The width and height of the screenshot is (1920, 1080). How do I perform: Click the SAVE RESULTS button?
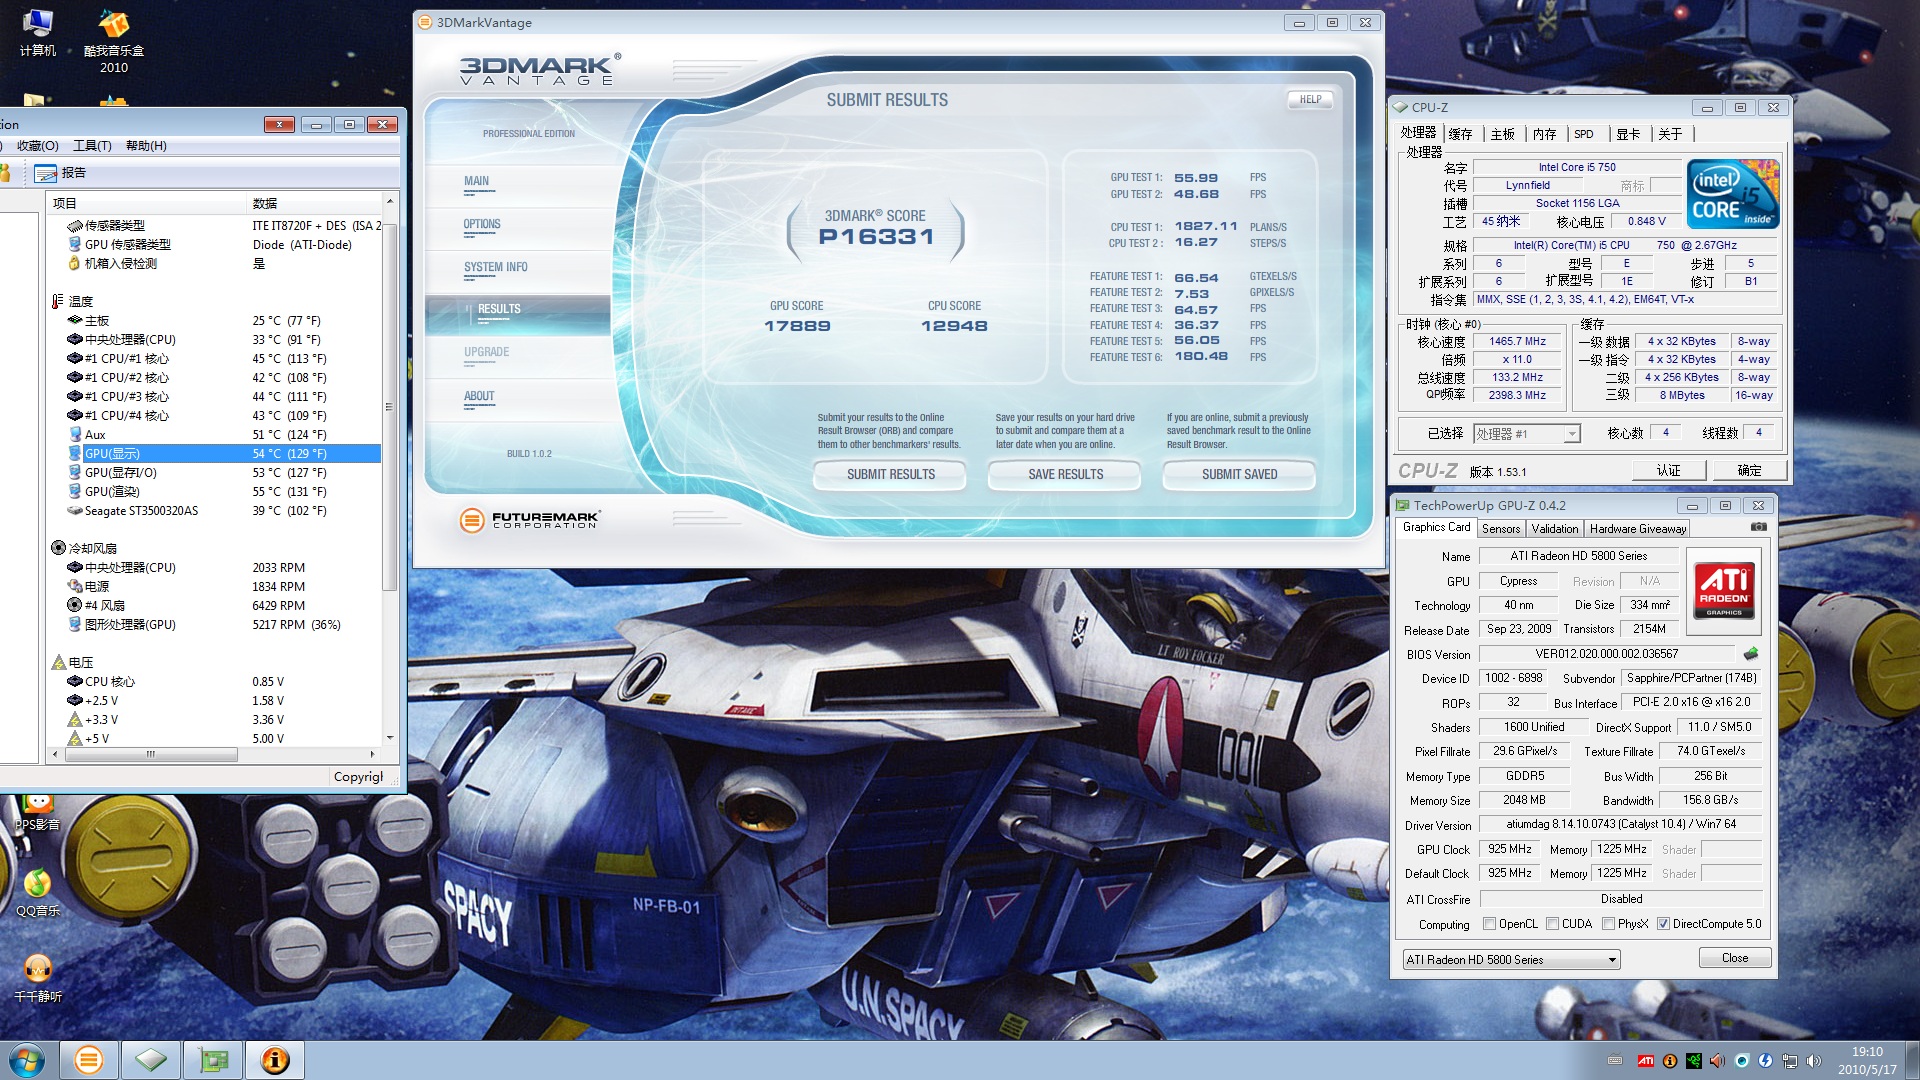[1065, 475]
